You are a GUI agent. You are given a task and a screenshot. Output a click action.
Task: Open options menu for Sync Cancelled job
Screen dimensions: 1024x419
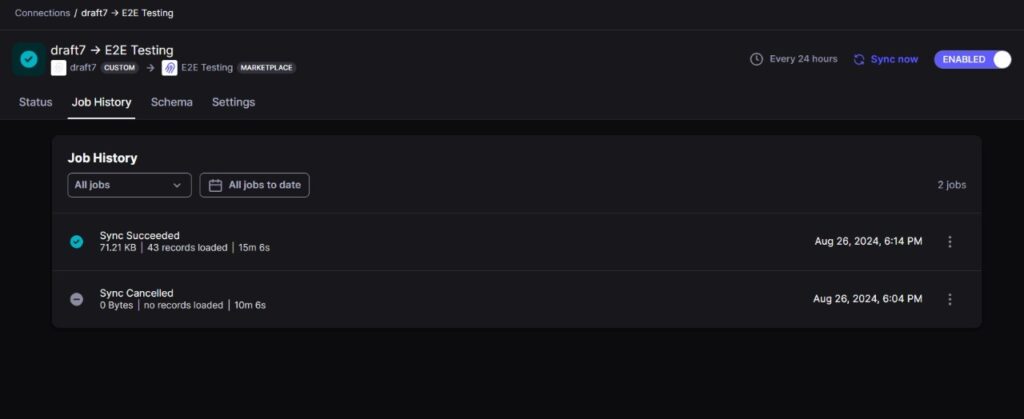click(949, 299)
